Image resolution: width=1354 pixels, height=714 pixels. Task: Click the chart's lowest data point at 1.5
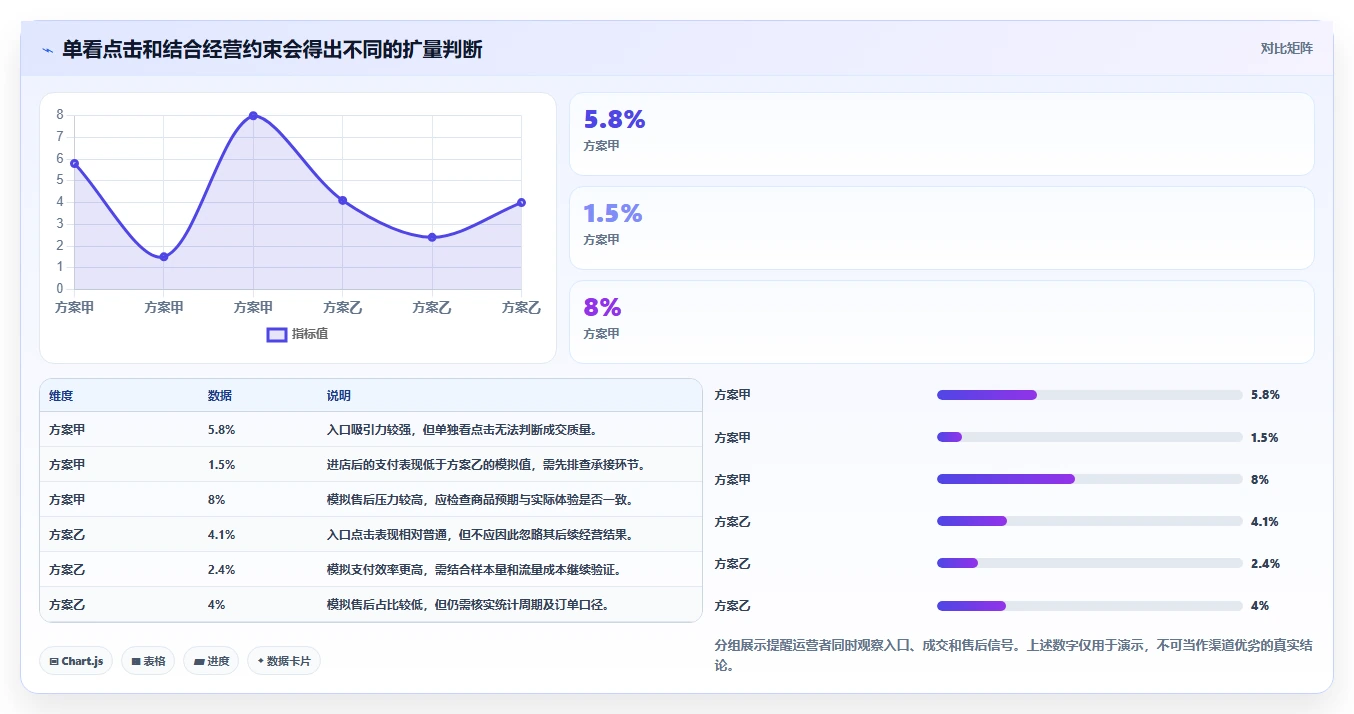tap(164, 257)
